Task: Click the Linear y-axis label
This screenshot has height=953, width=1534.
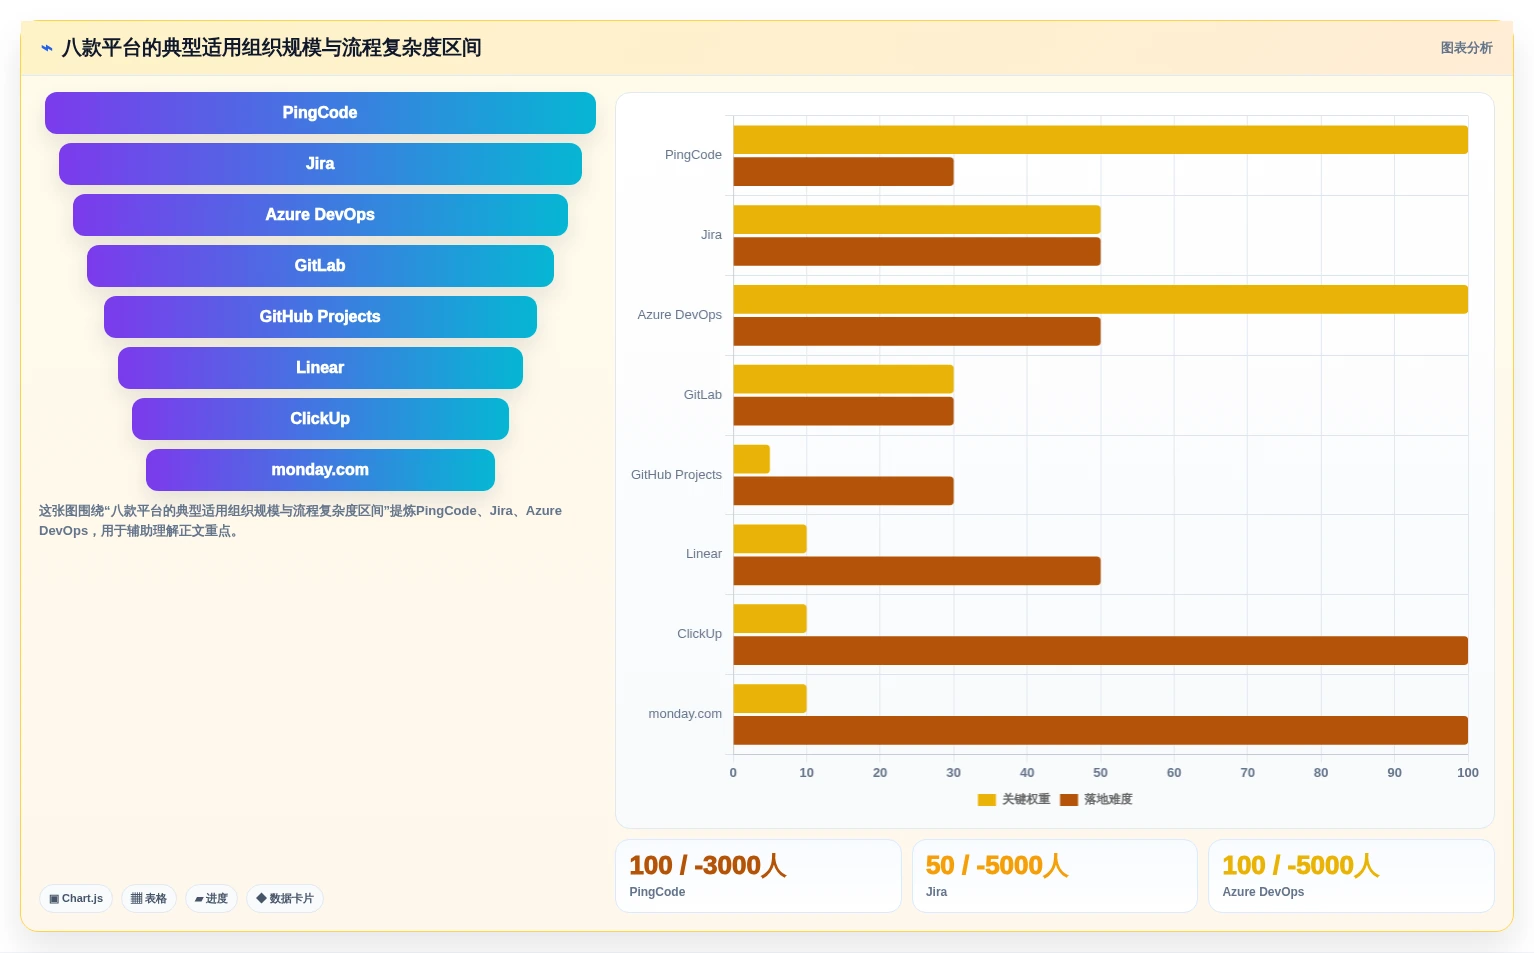Action: (x=704, y=554)
